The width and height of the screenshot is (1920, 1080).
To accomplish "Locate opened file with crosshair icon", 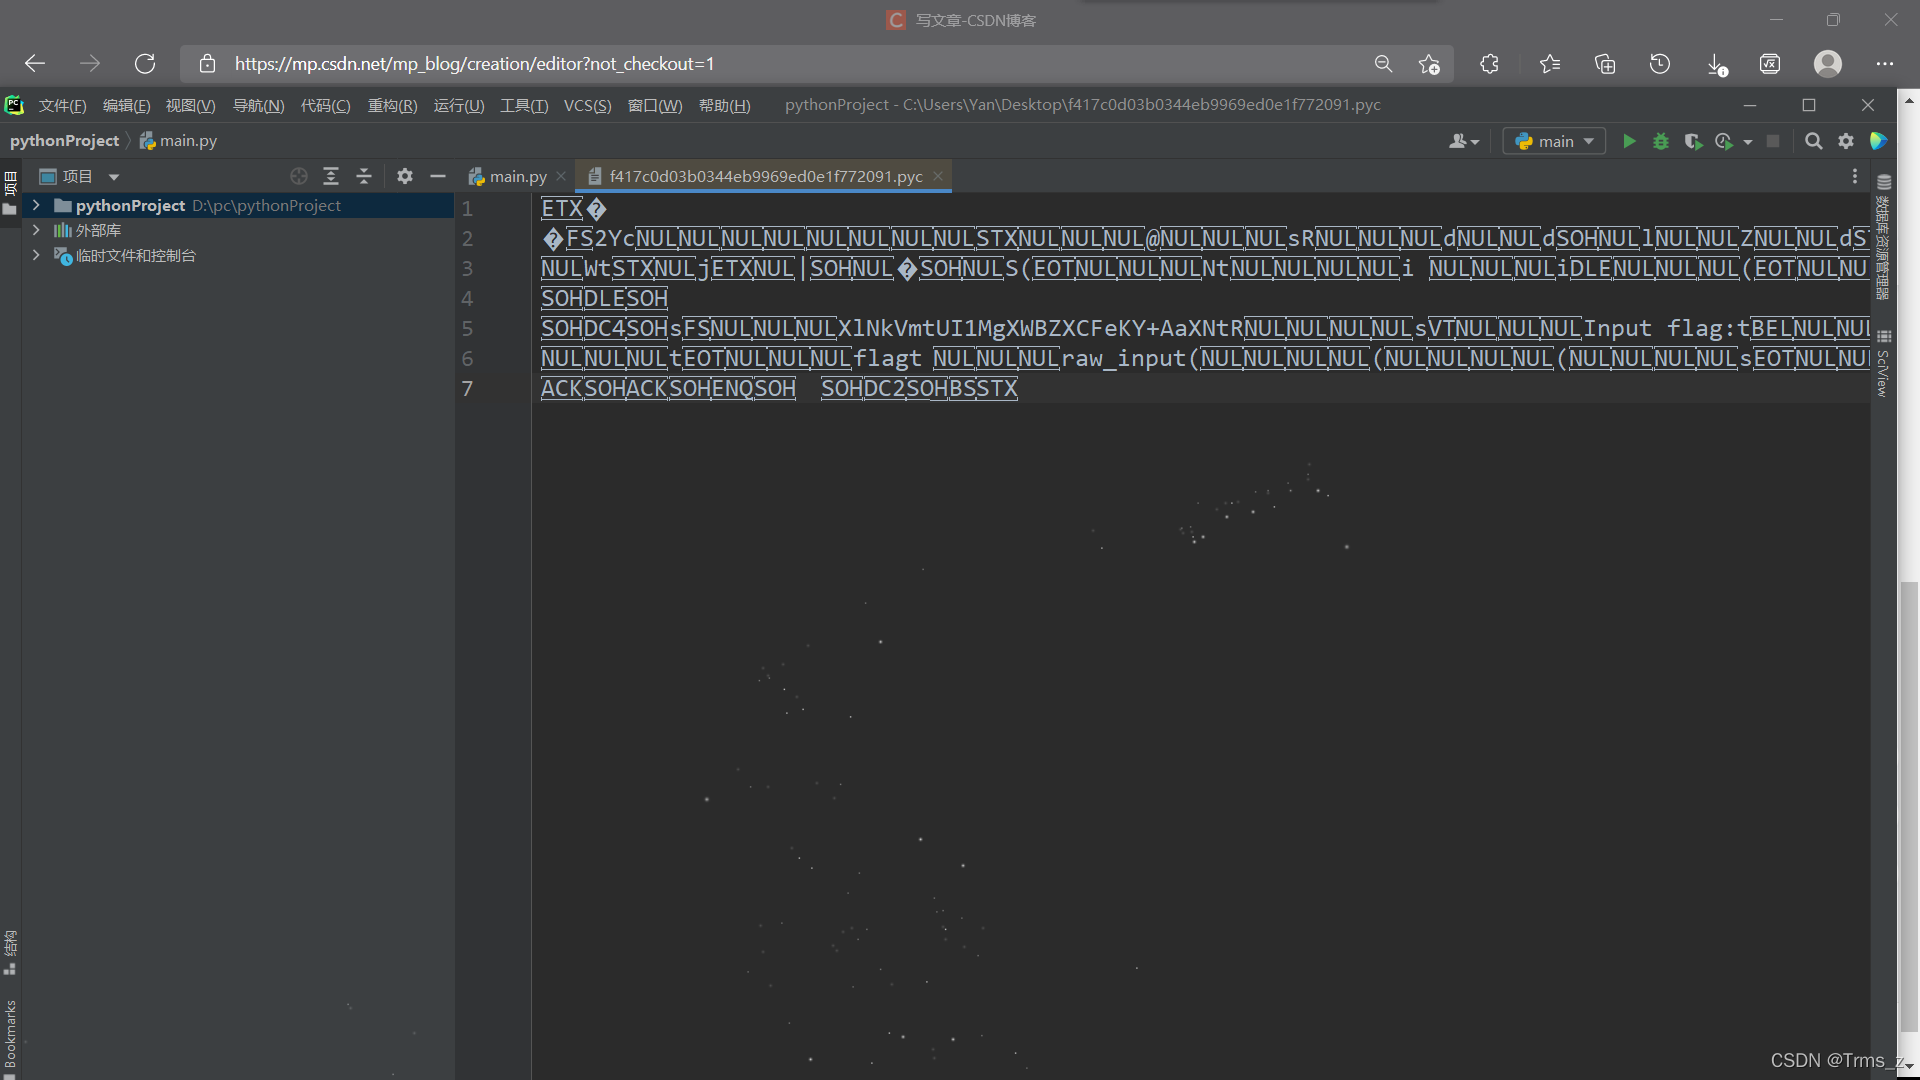I will [x=298, y=176].
